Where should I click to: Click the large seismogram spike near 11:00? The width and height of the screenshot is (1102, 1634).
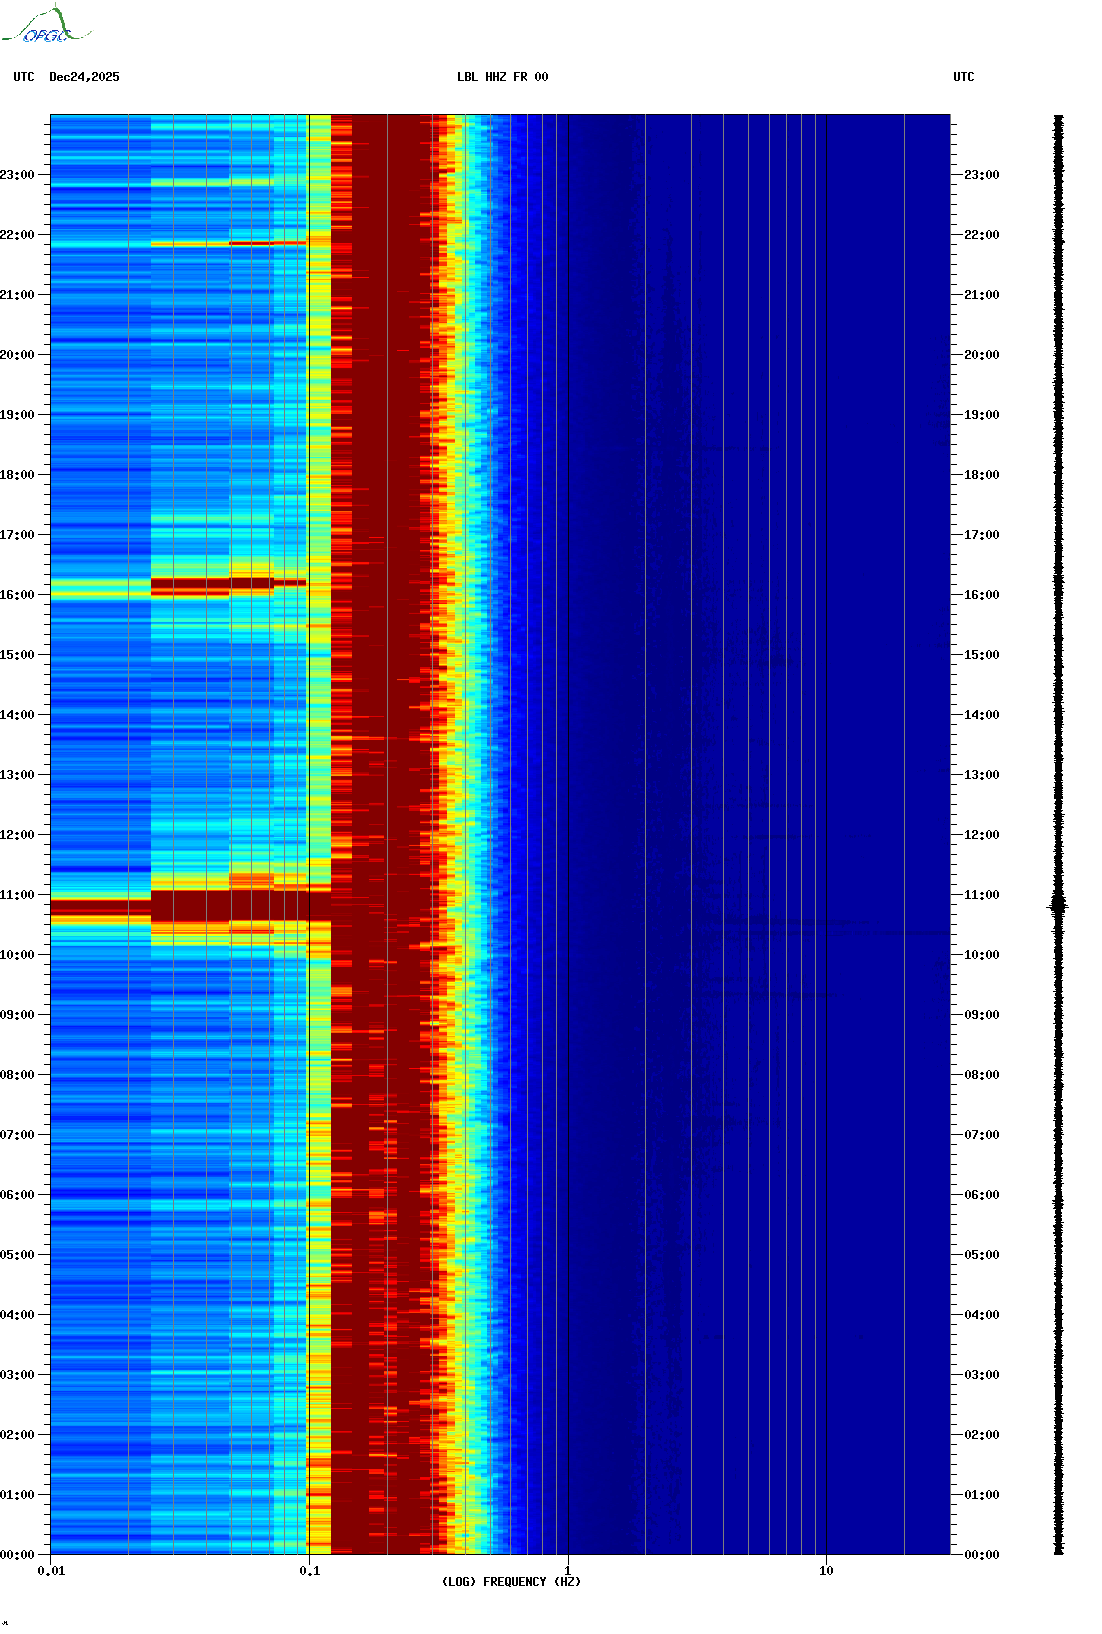[1058, 906]
